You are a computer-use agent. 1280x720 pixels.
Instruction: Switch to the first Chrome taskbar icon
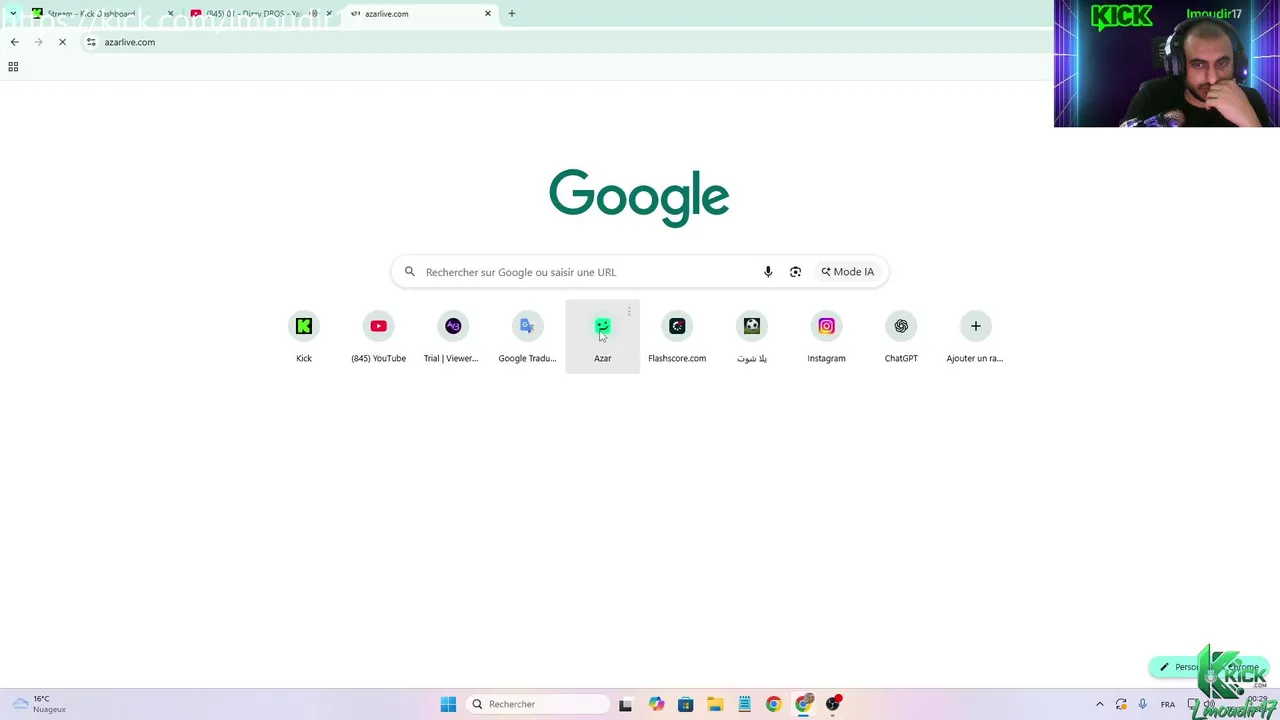point(773,704)
